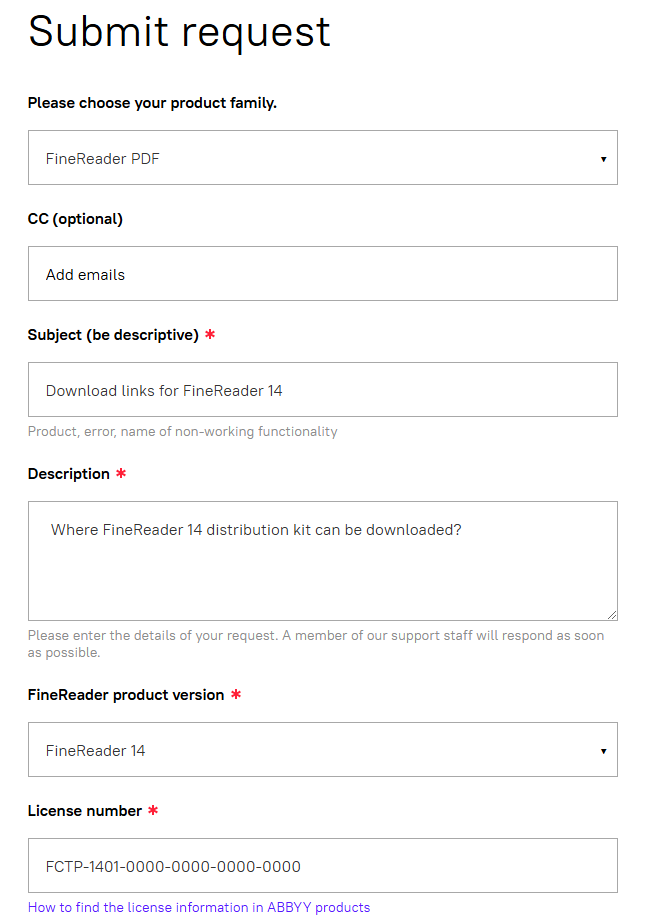The image size is (649, 924).
Task: Expand the FineReader 14 version dropdown
Action: click(x=322, y=750)
